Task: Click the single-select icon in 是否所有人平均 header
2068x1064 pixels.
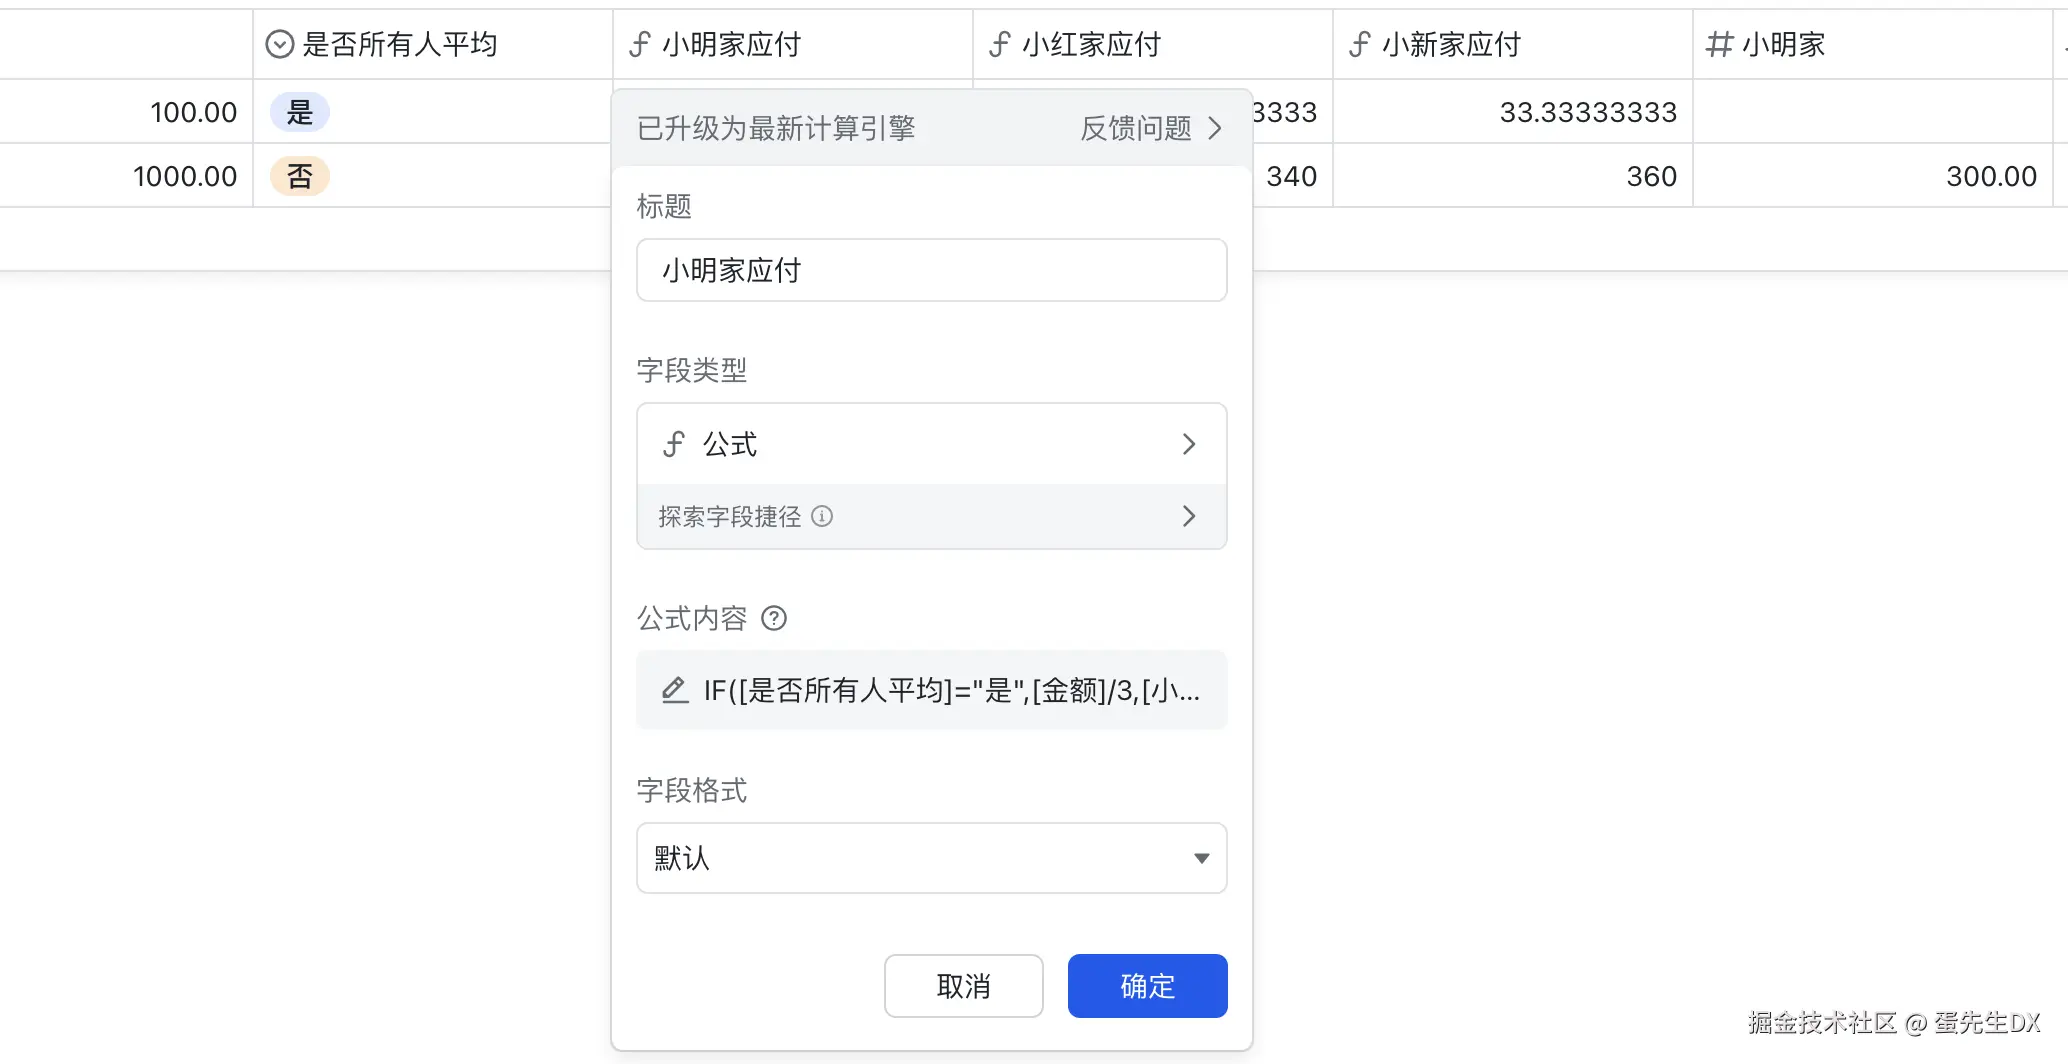Action: (279, 44)
